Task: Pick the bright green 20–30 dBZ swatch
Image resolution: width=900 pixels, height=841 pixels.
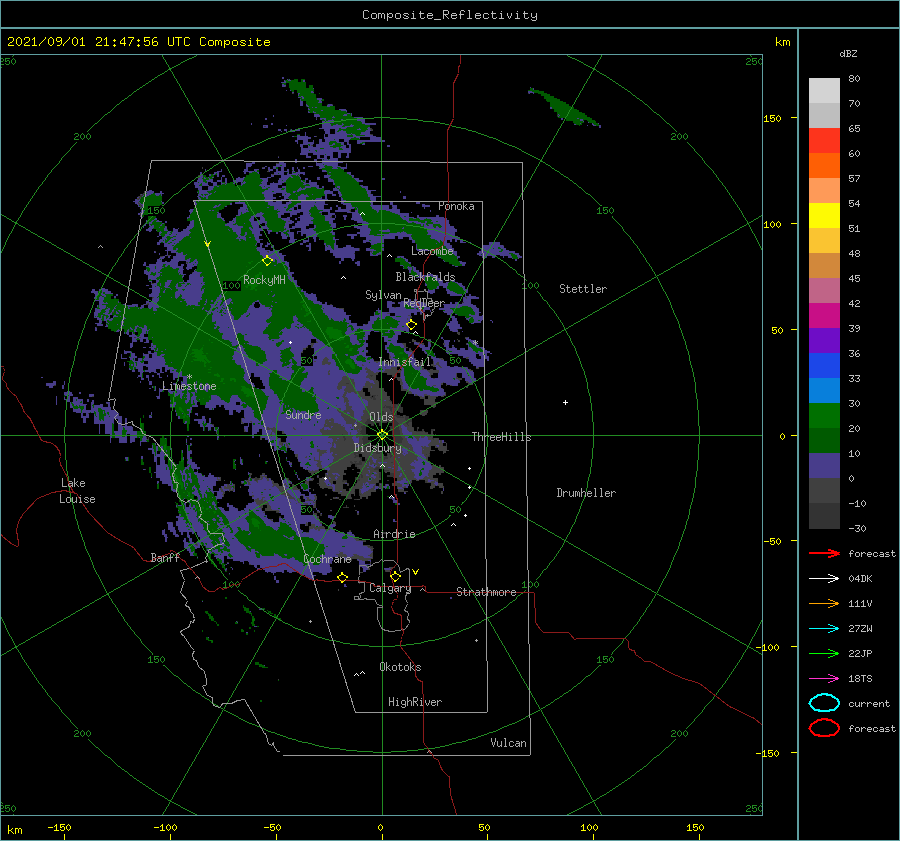Action: [x=824, y=416]
